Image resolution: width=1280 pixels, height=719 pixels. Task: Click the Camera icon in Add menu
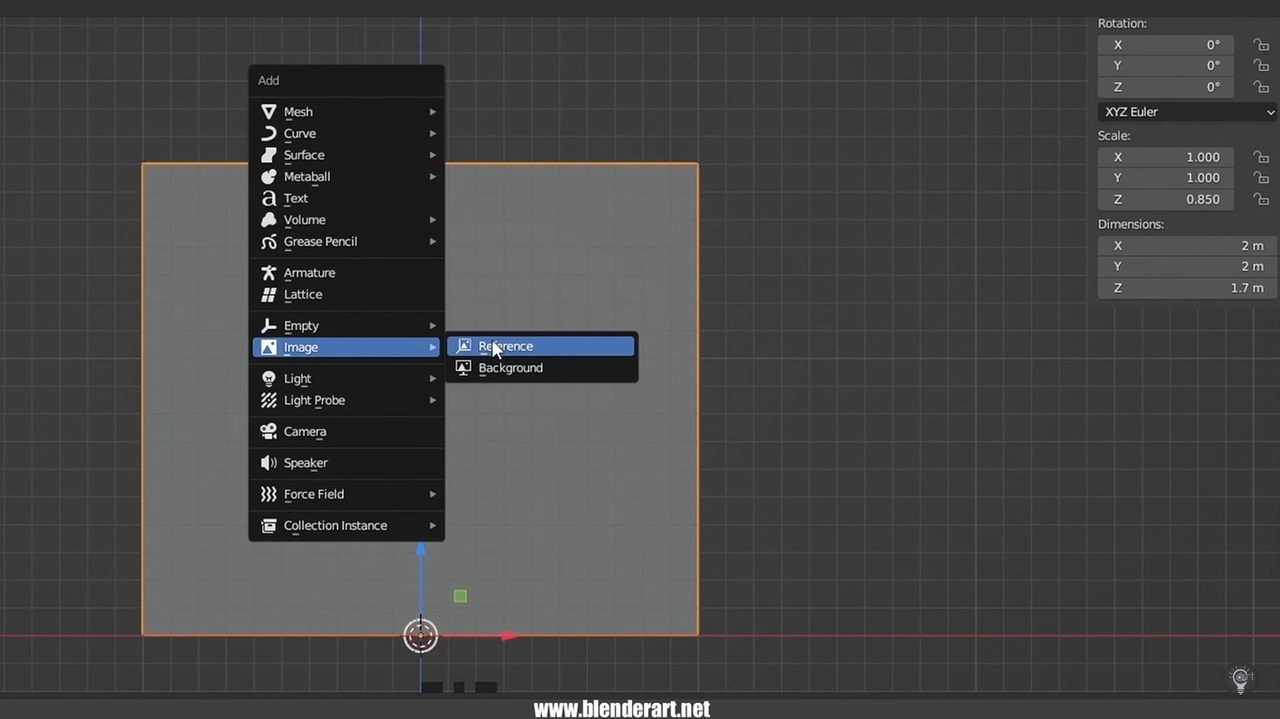(x=268, y=432)
